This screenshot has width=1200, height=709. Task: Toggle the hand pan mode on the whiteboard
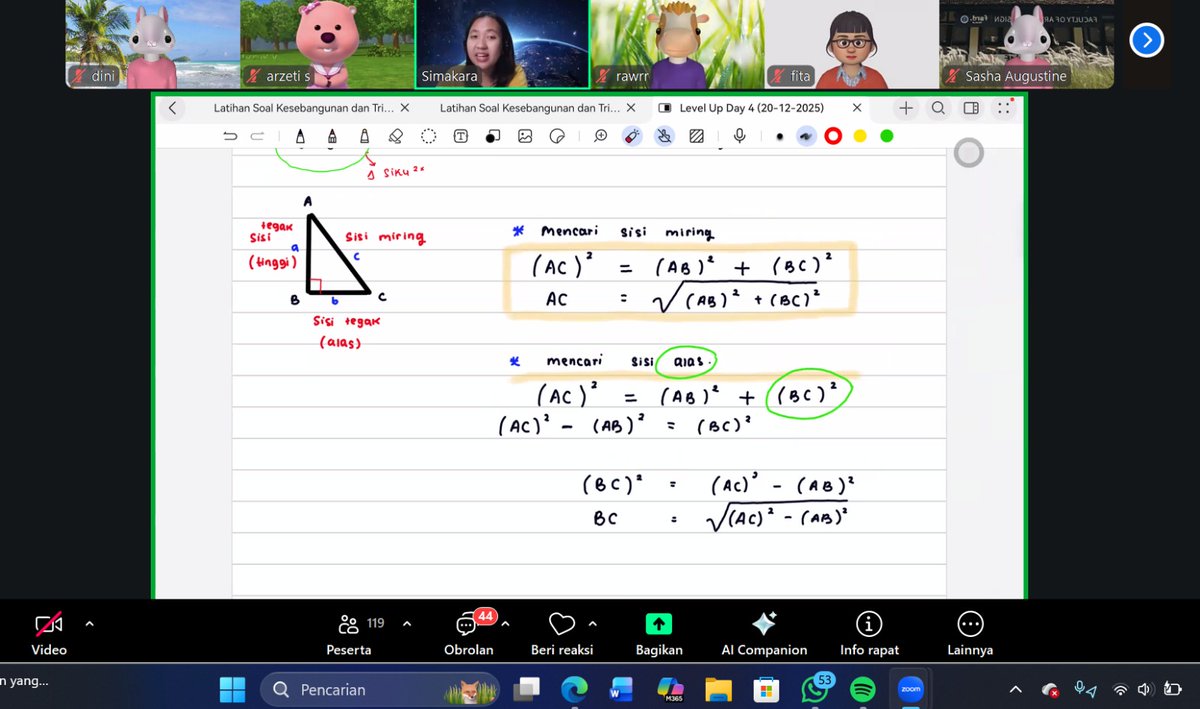(x=664, y=136)
